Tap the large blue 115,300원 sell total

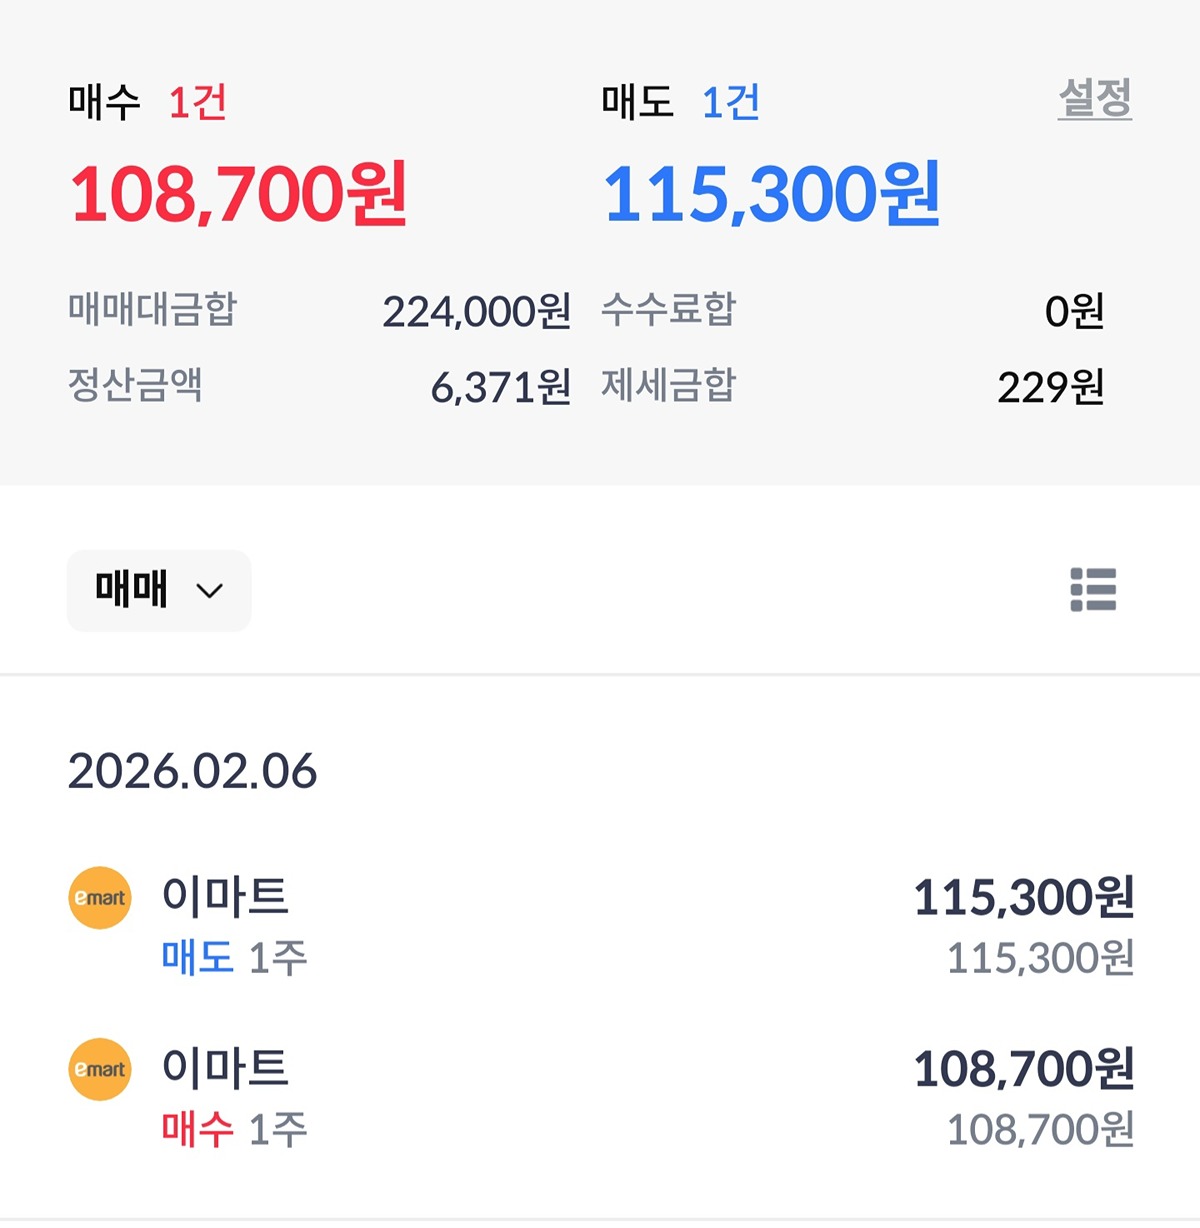771,193
